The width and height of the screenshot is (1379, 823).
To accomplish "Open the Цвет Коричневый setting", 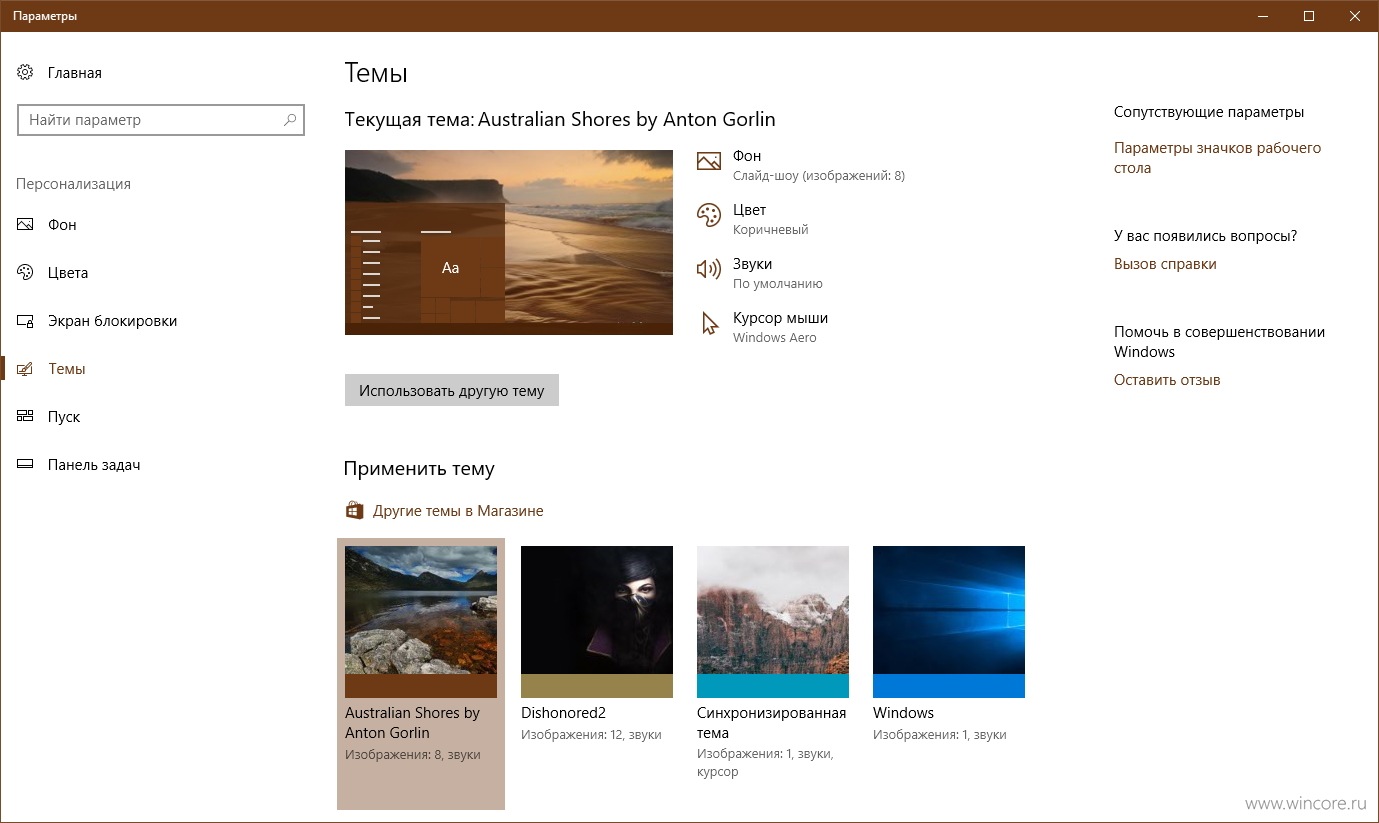I will coord(753,219).
